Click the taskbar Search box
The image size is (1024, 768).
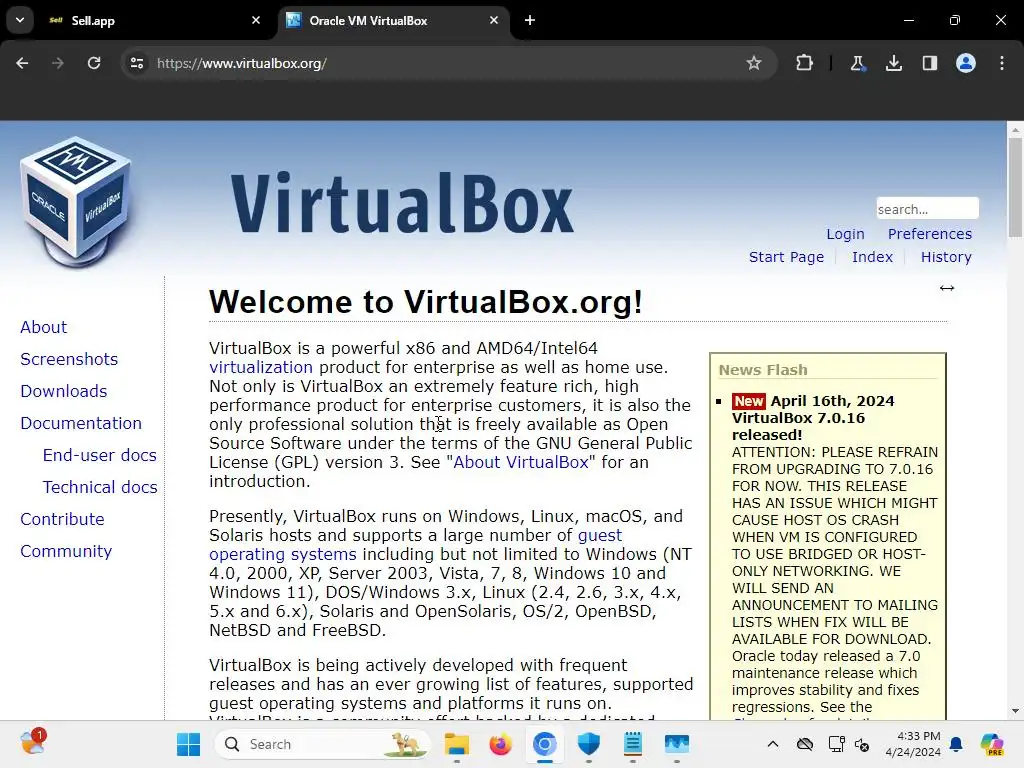(323, 744)
